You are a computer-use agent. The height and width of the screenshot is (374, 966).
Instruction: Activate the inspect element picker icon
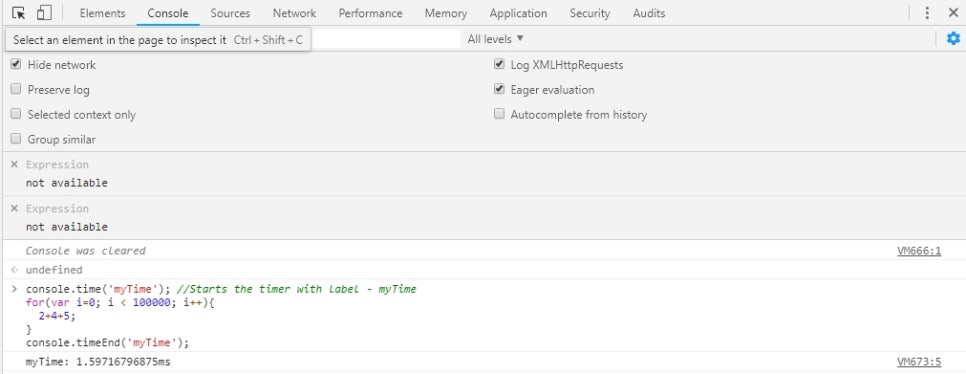point(18,13)
